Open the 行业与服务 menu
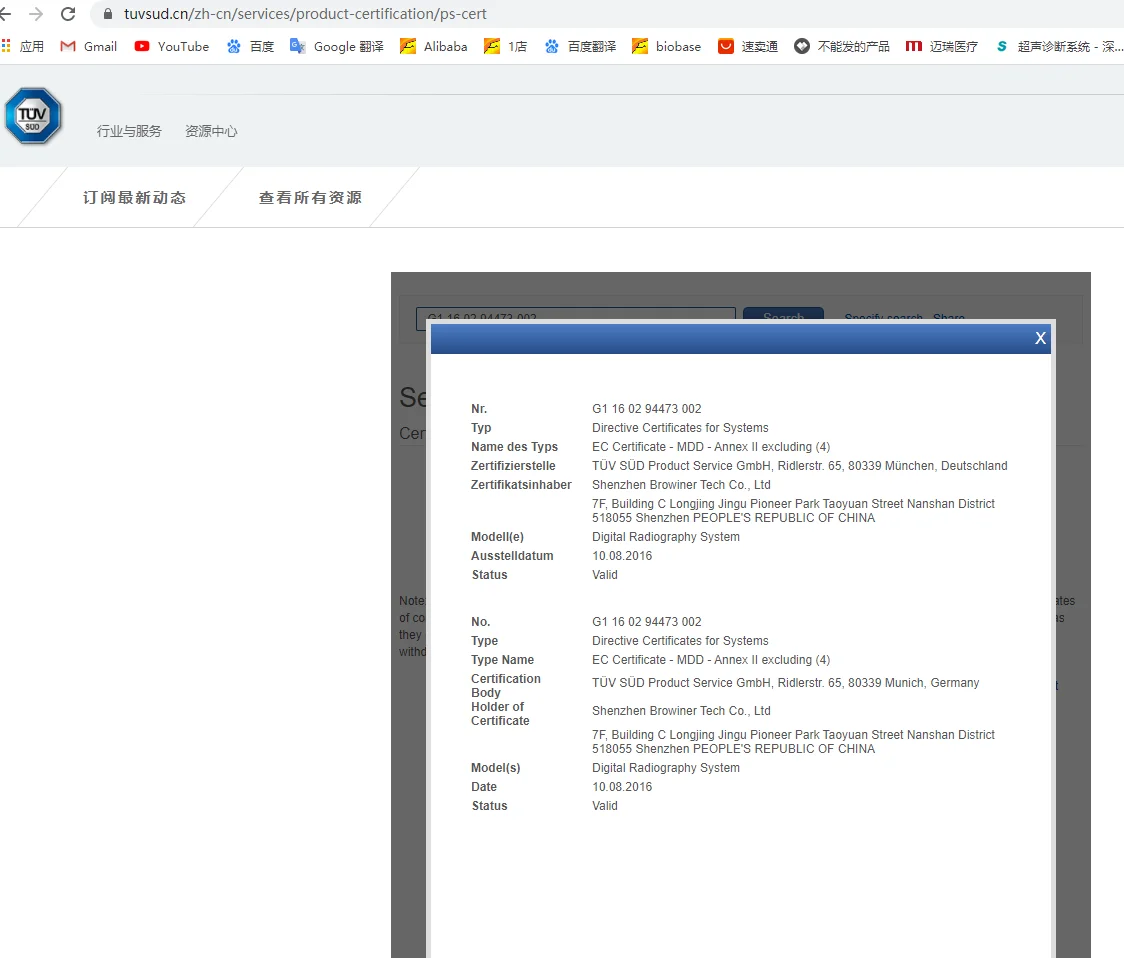 pyautogui.click(x=129, y=131)
